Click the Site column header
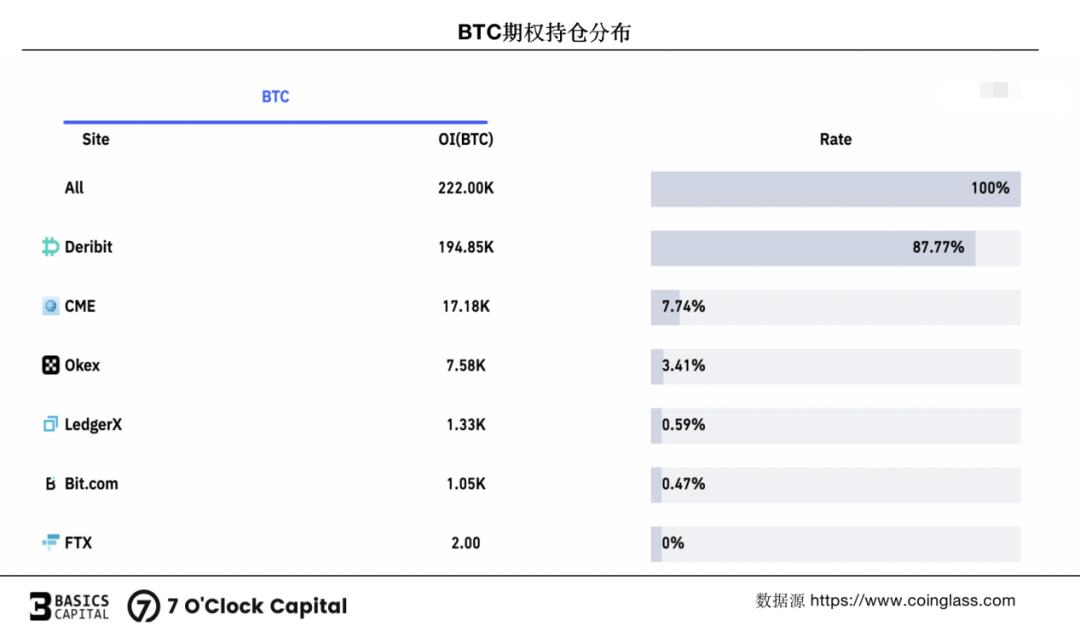The height and width of the screenshot is (632, 1080). 96,139
